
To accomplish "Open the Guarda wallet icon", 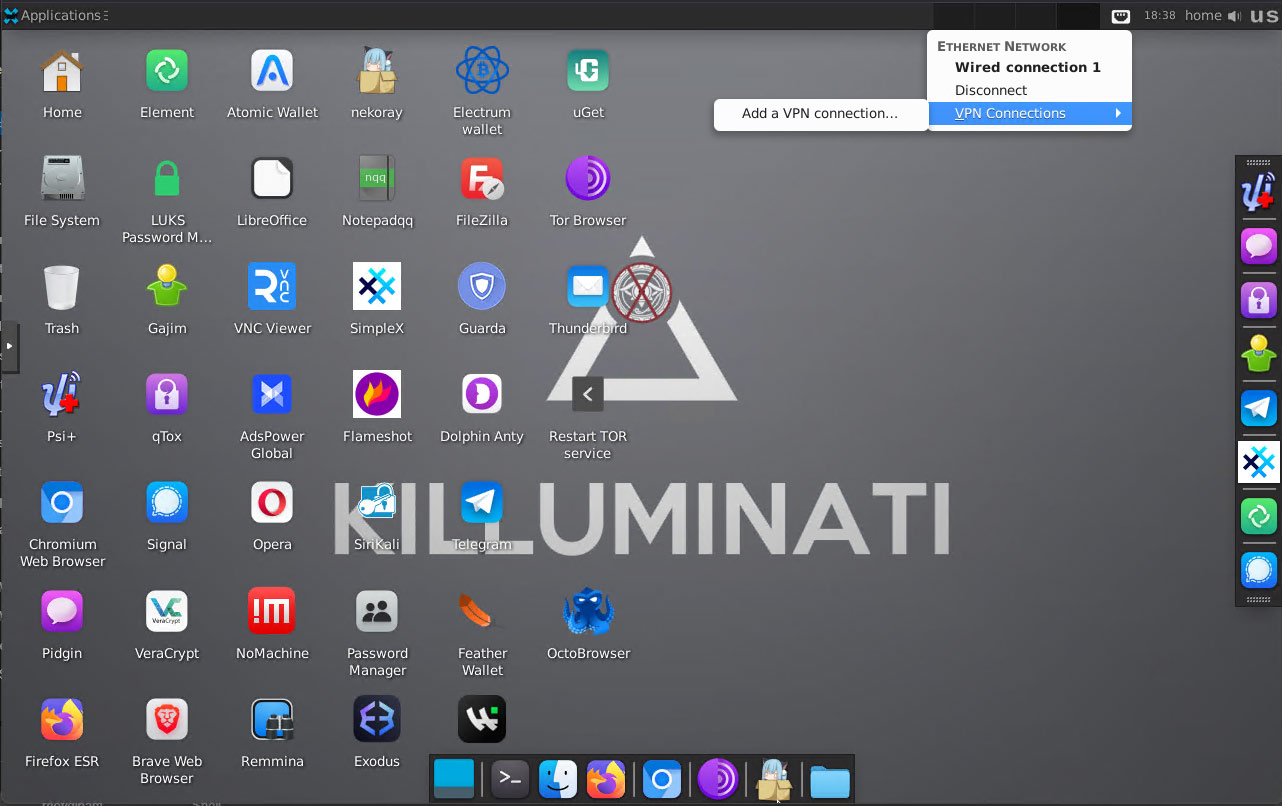I will pos(482,287).
